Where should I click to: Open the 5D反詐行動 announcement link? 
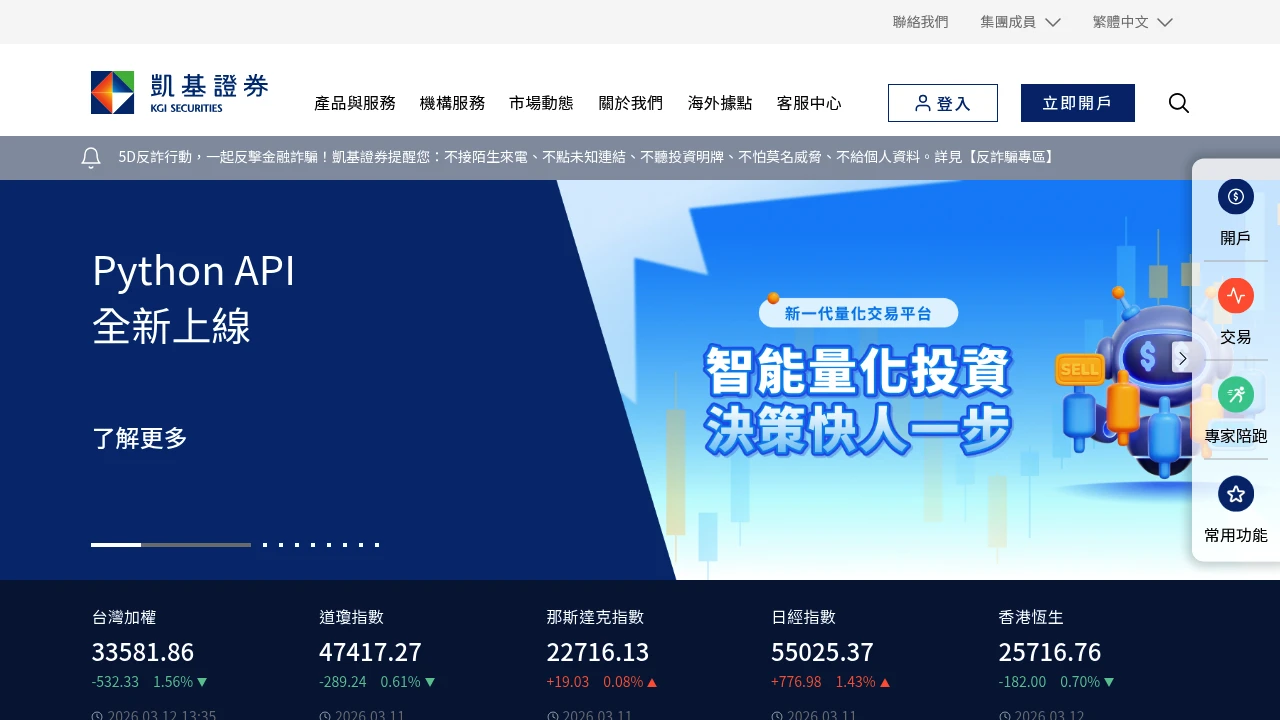point(587,157)
